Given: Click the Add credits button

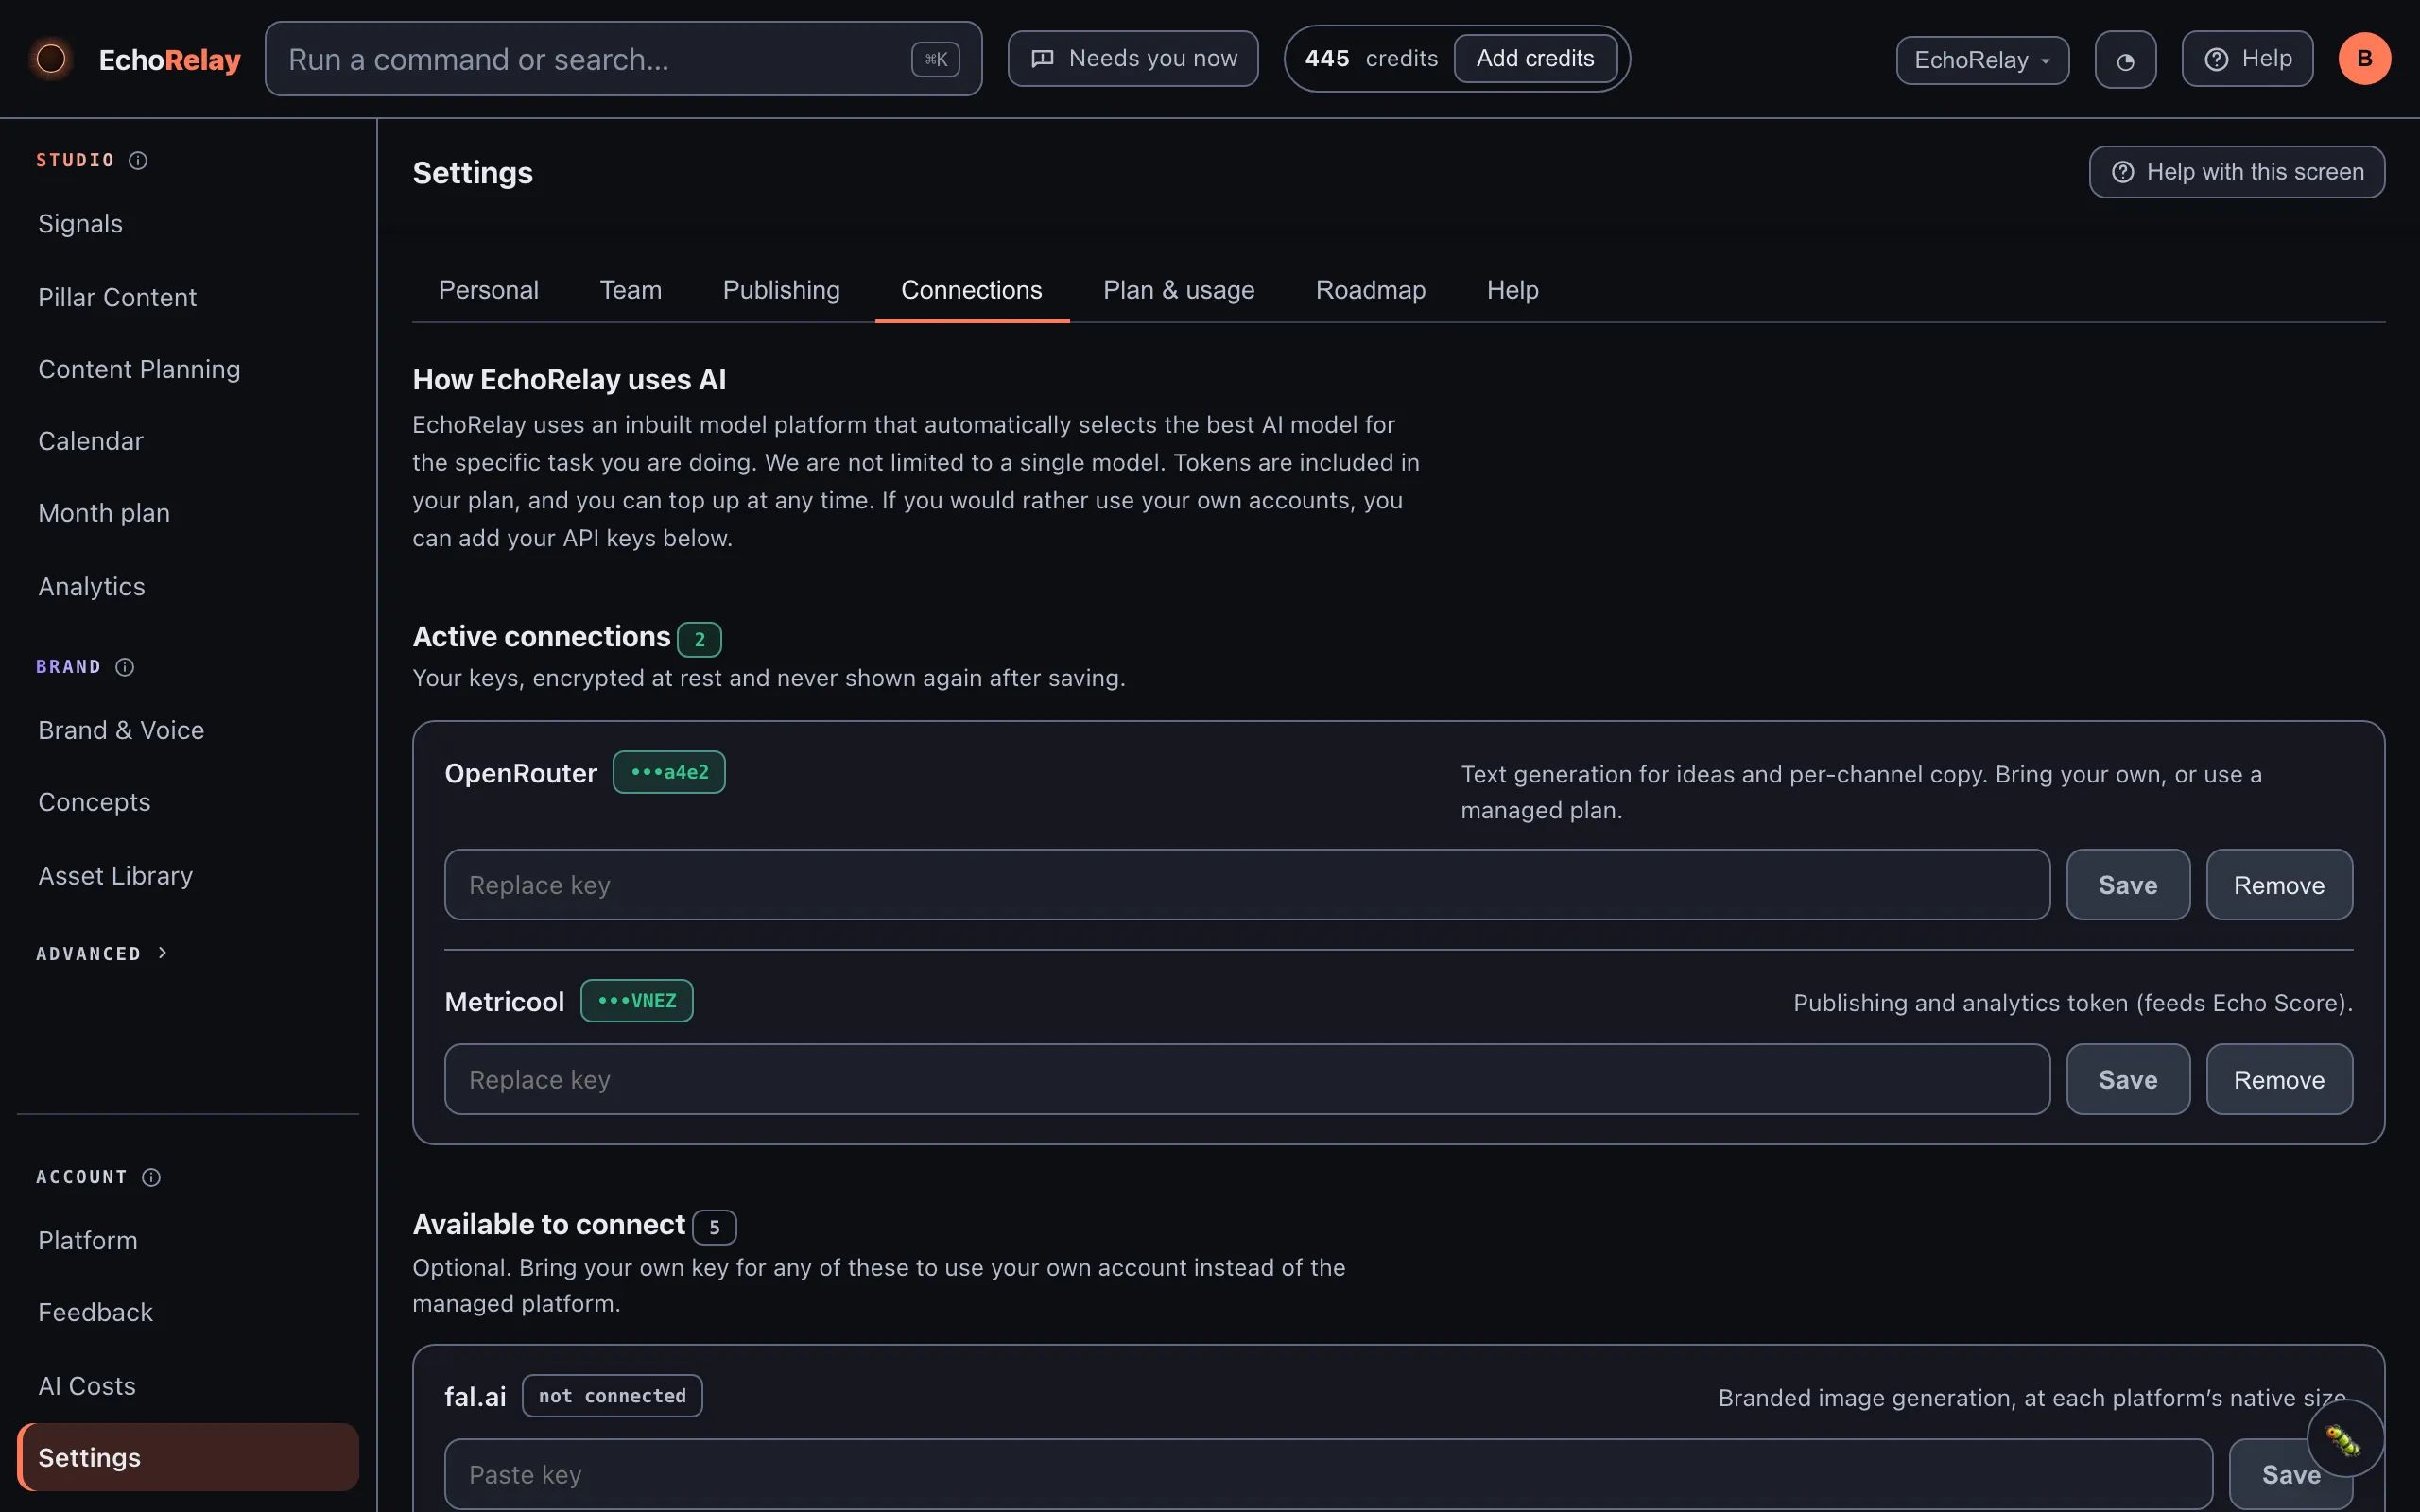Looking at the screenshot, I should click(x=1535, y=58).
